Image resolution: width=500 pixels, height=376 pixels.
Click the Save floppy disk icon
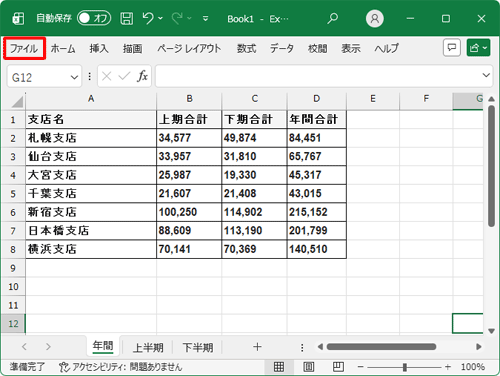(126, 18)
